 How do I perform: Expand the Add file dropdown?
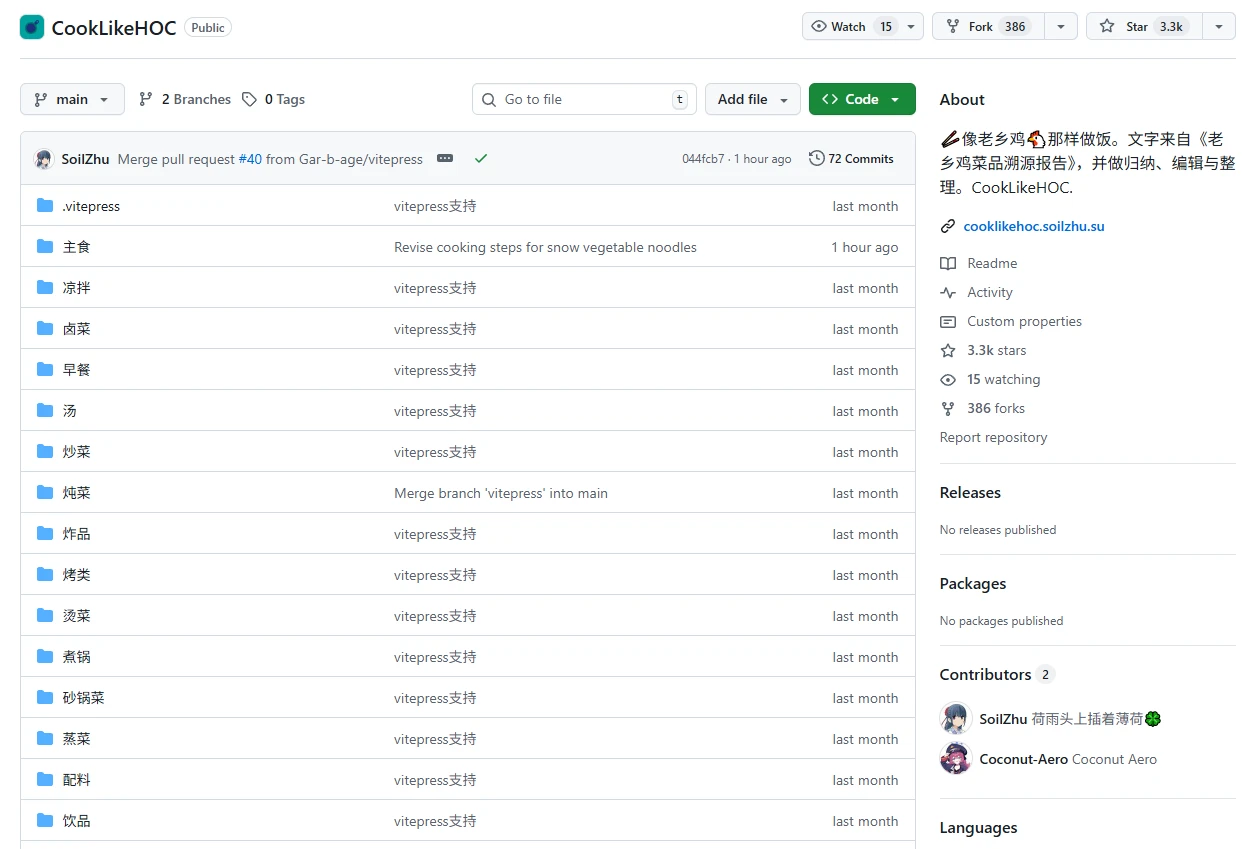(x=752, y=99)
